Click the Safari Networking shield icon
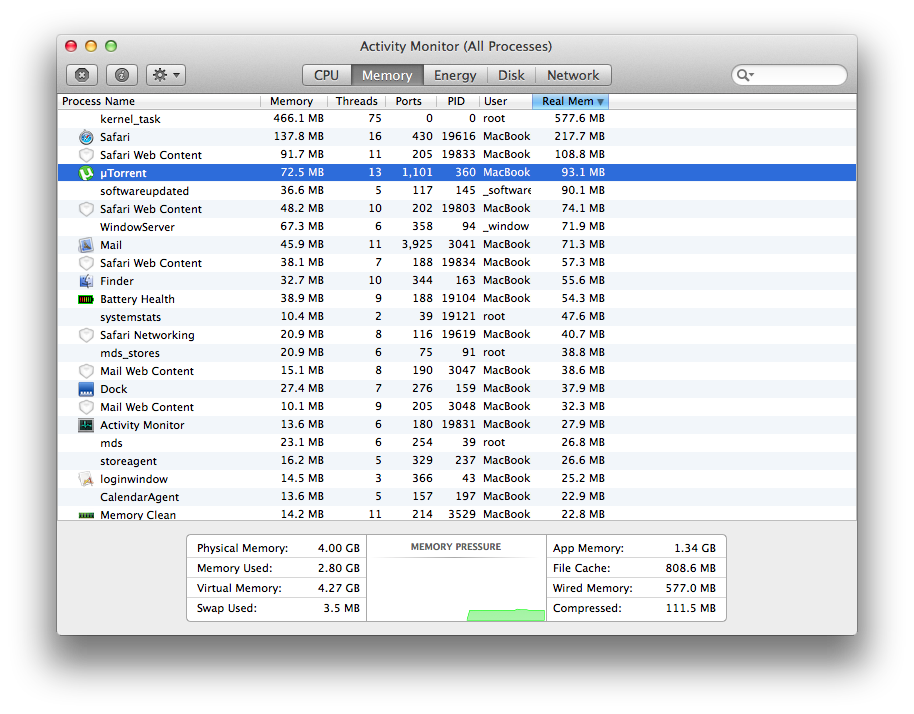Image resolution: width=914 pixels, height=714 pixels. click(86, 335)
